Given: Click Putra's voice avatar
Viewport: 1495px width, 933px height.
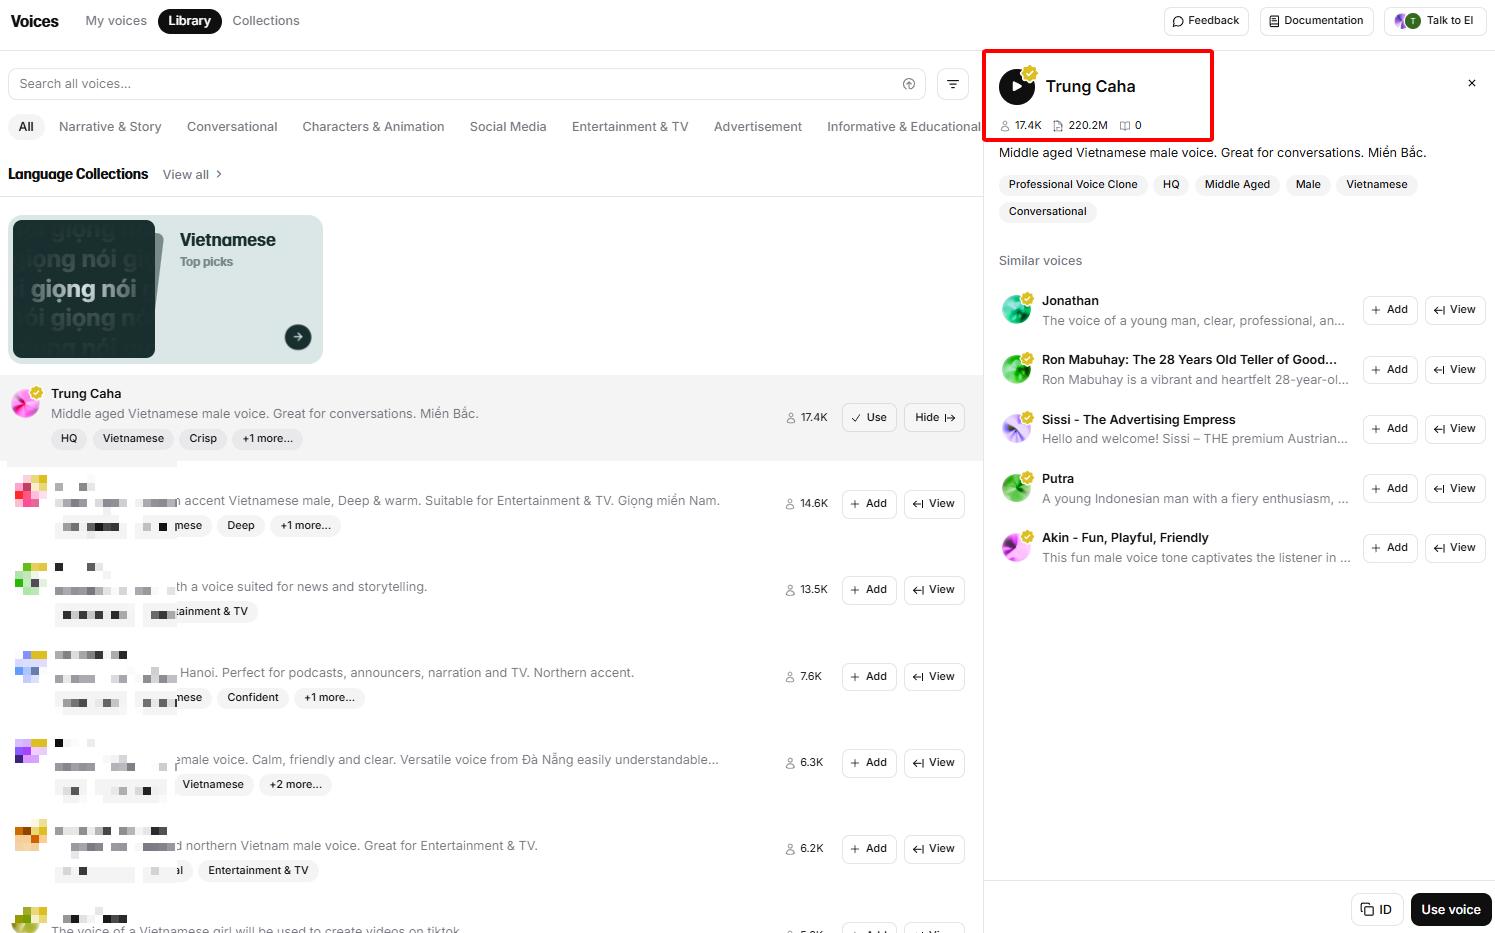Looking at the screenshot, I should point(1017,488).
